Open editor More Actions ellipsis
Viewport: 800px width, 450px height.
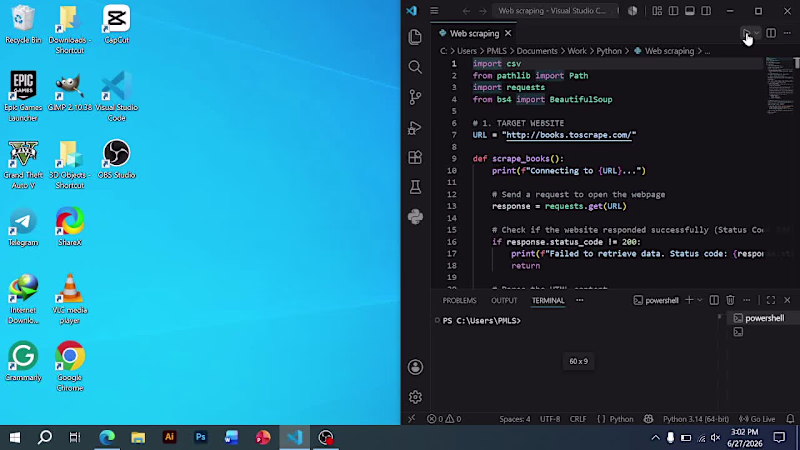point(787,33)
